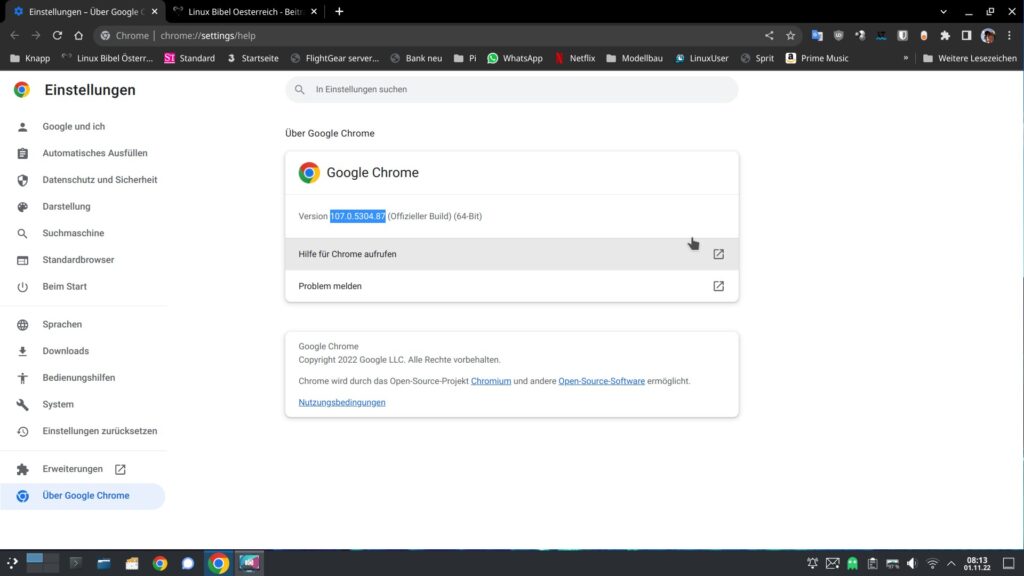Open the Pi bookmark folder

(x=465, y=58)
